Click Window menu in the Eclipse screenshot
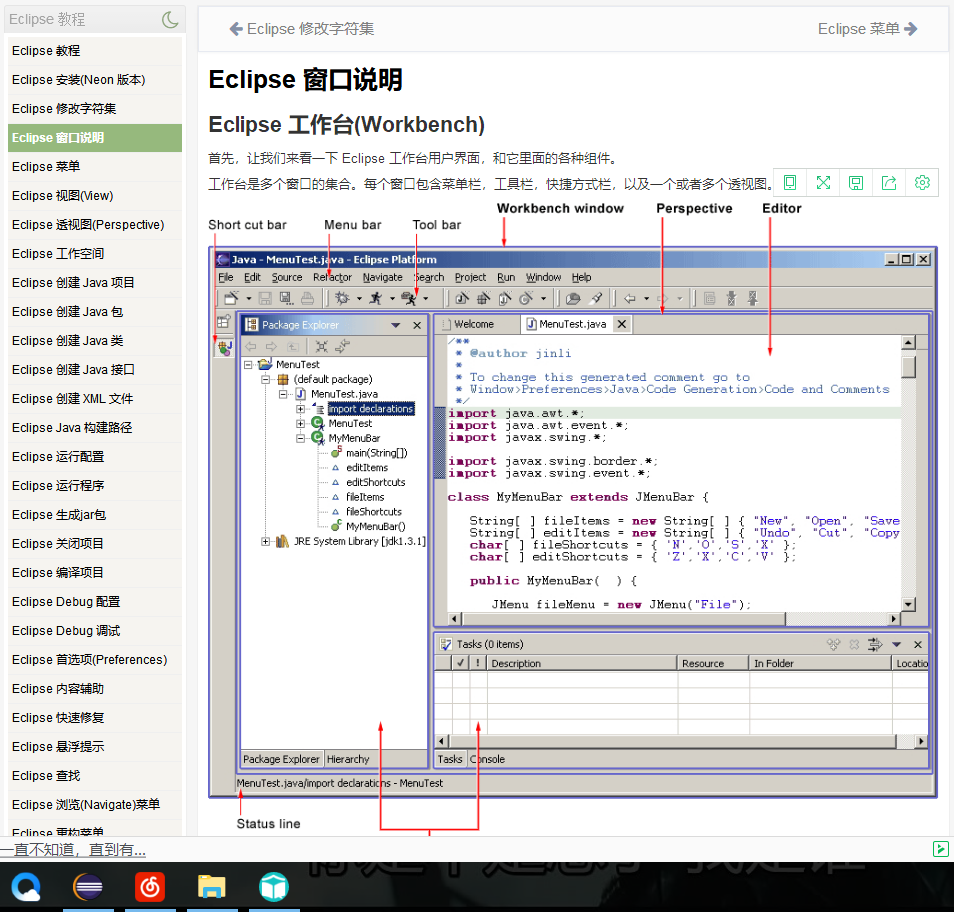The width and height of the screenshot is (954, 912). point(543,277)
